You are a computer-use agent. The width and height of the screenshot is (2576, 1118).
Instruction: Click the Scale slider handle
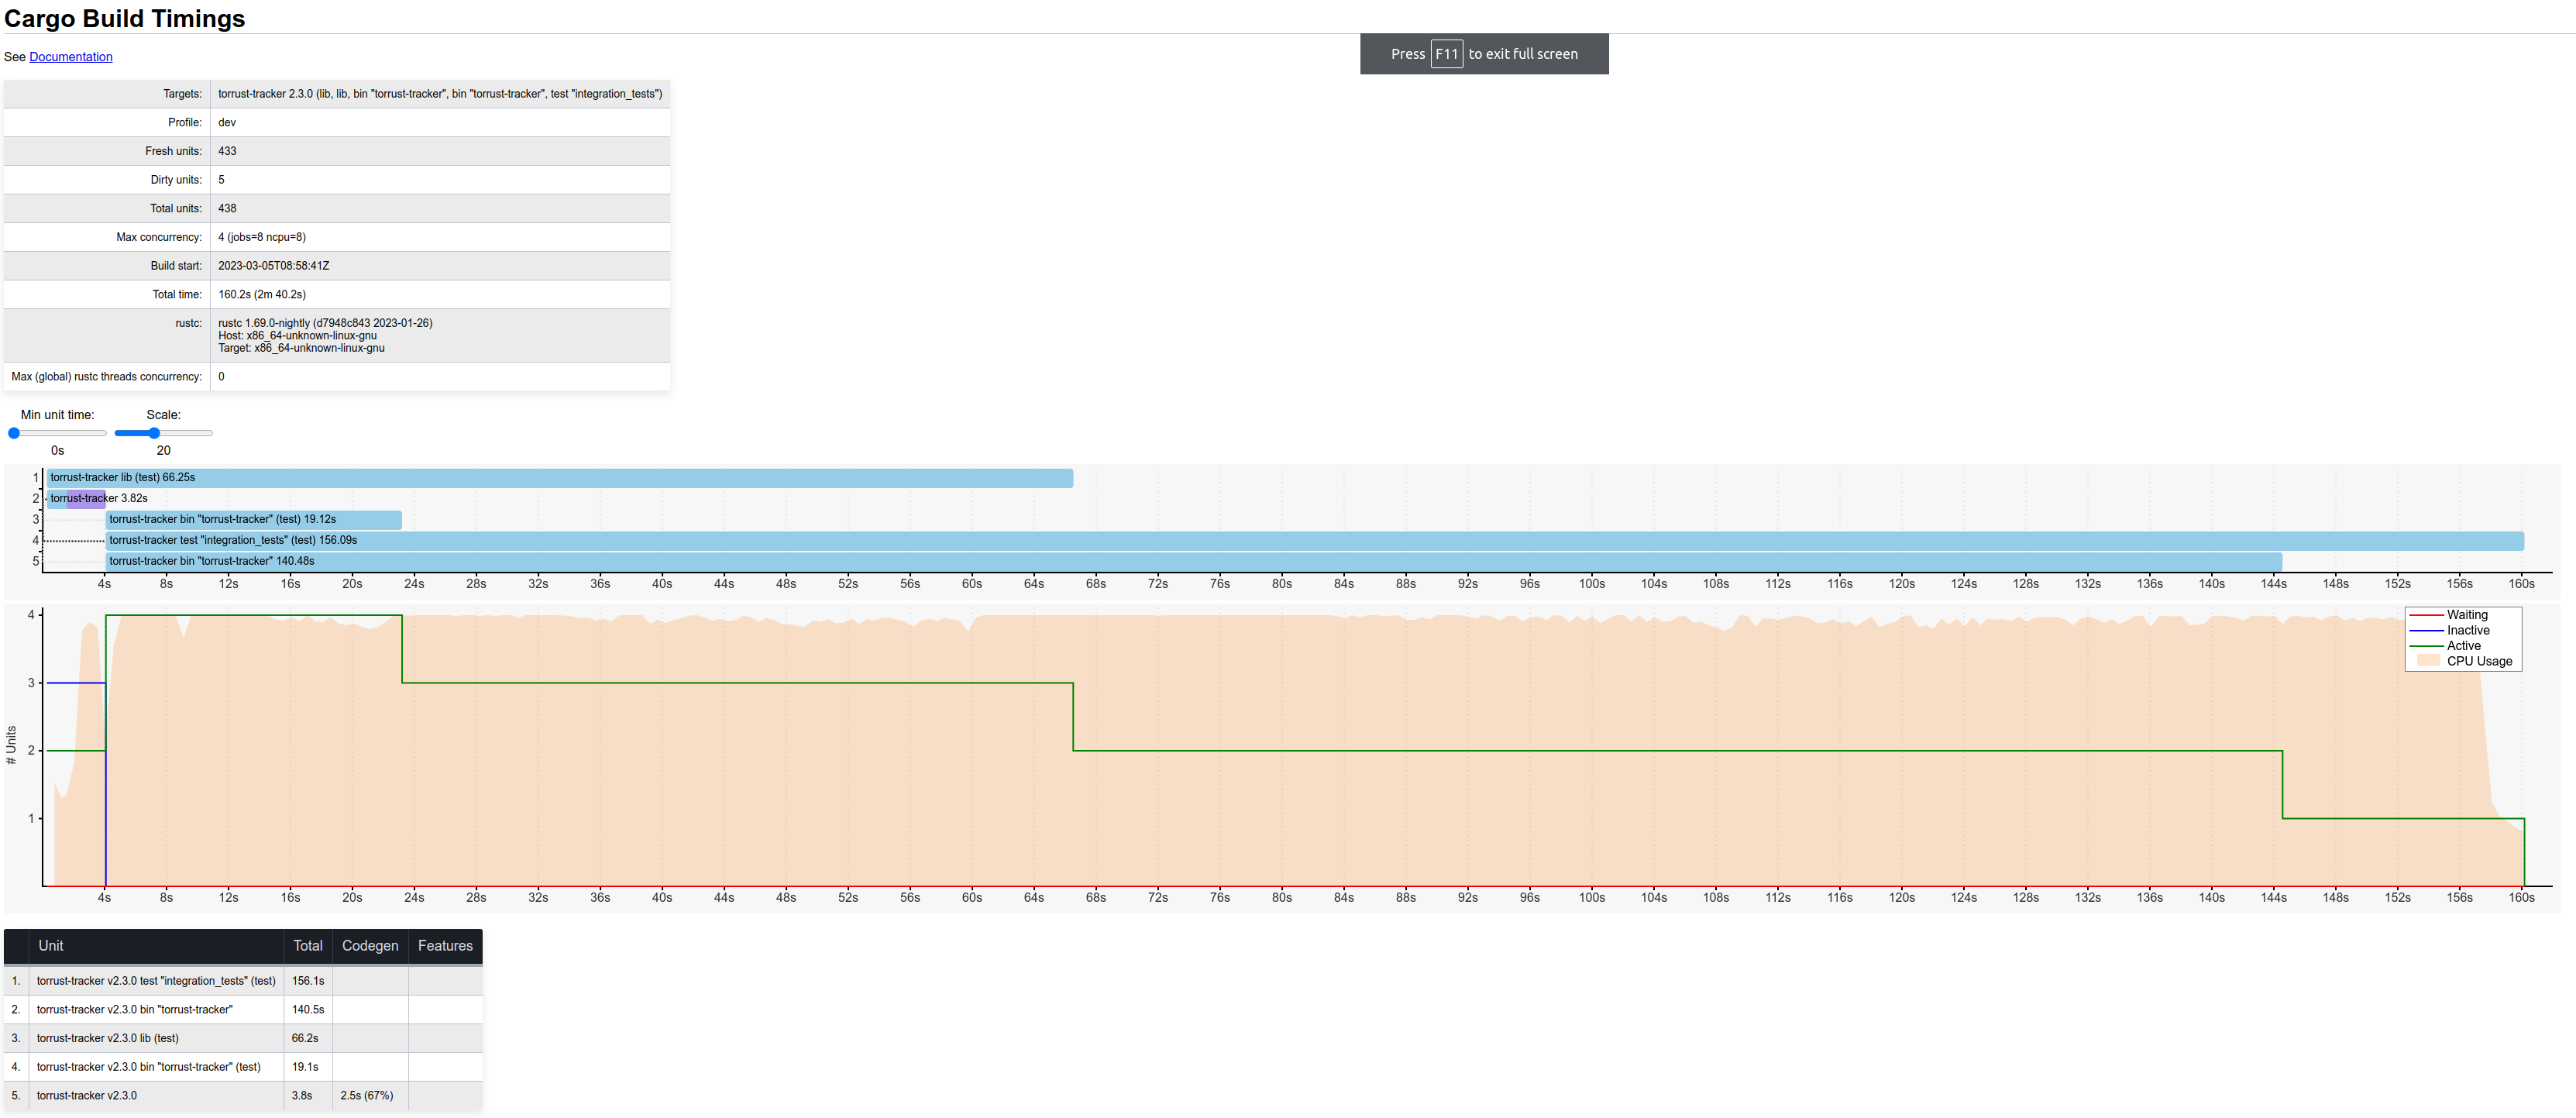coord(154,433)
